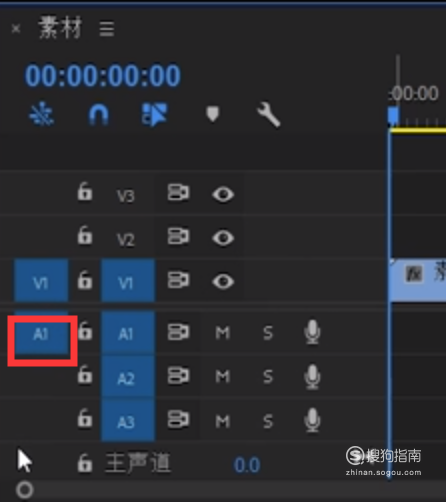446x502 pixels.
Task: Enable voice-over record on A1
Action: coord(312,332)
